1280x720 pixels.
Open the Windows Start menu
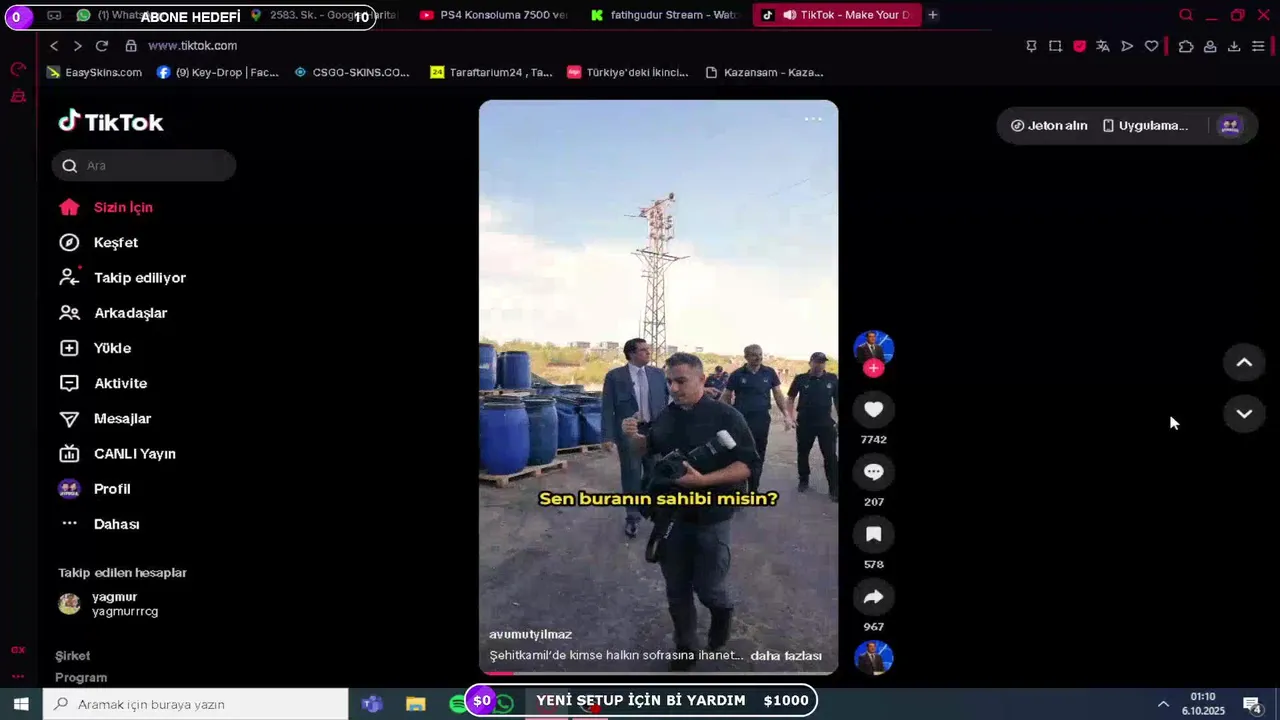click(x=20, y=704)
